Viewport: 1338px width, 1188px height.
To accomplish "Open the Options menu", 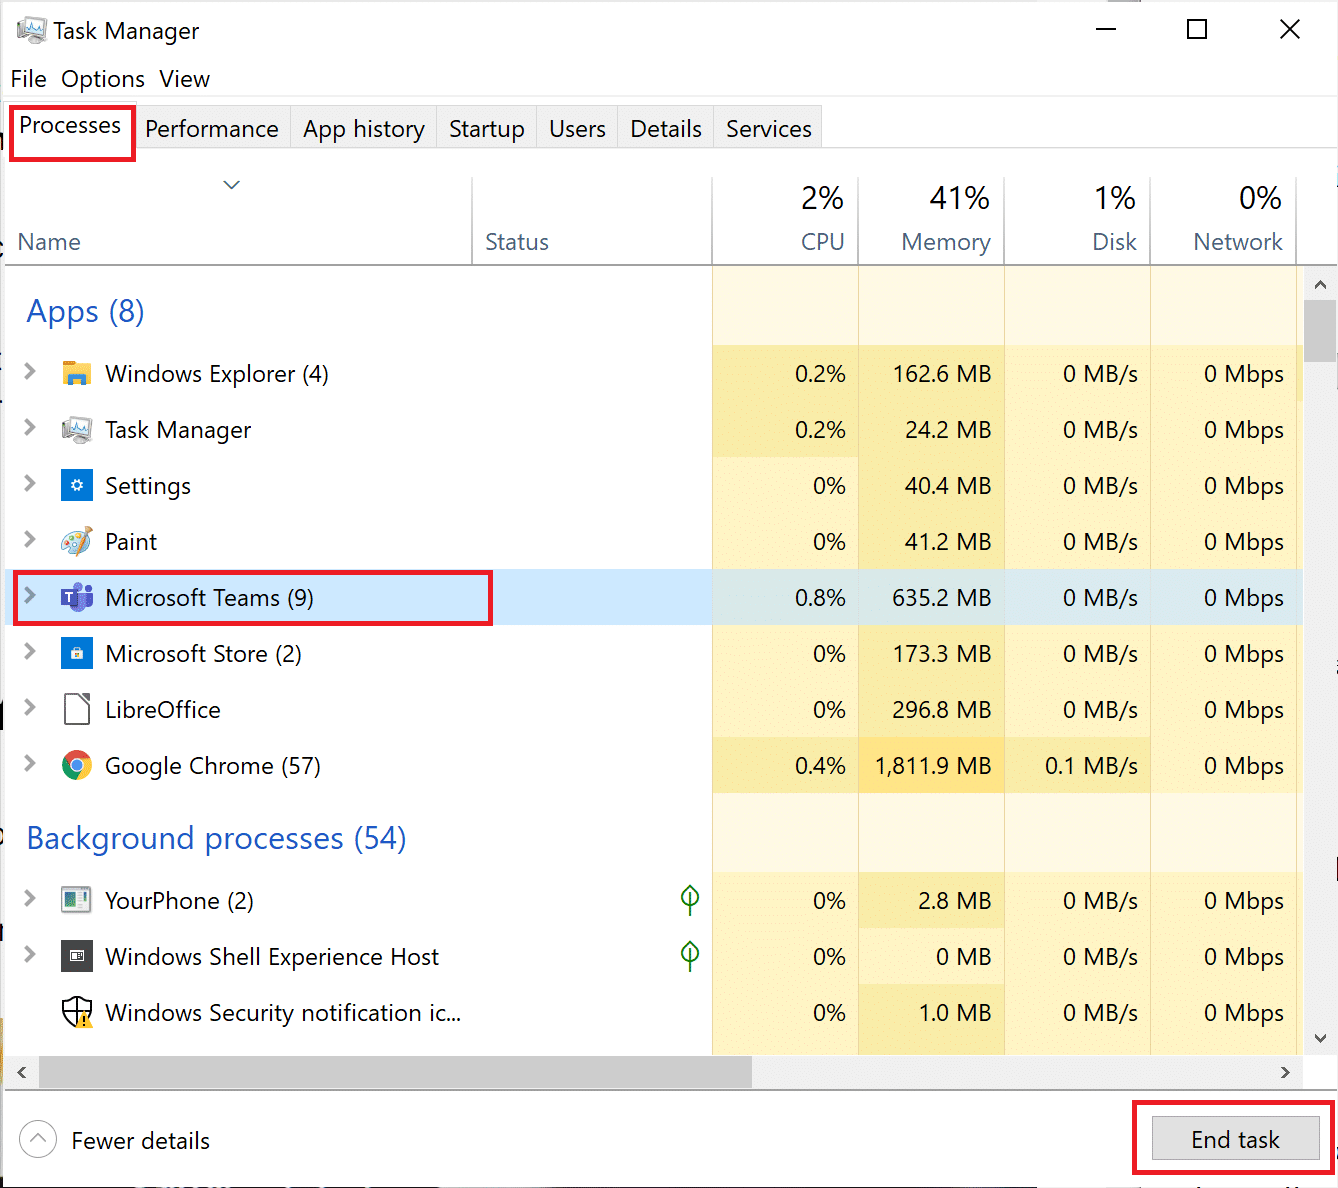I will click(x=102, y=79).
